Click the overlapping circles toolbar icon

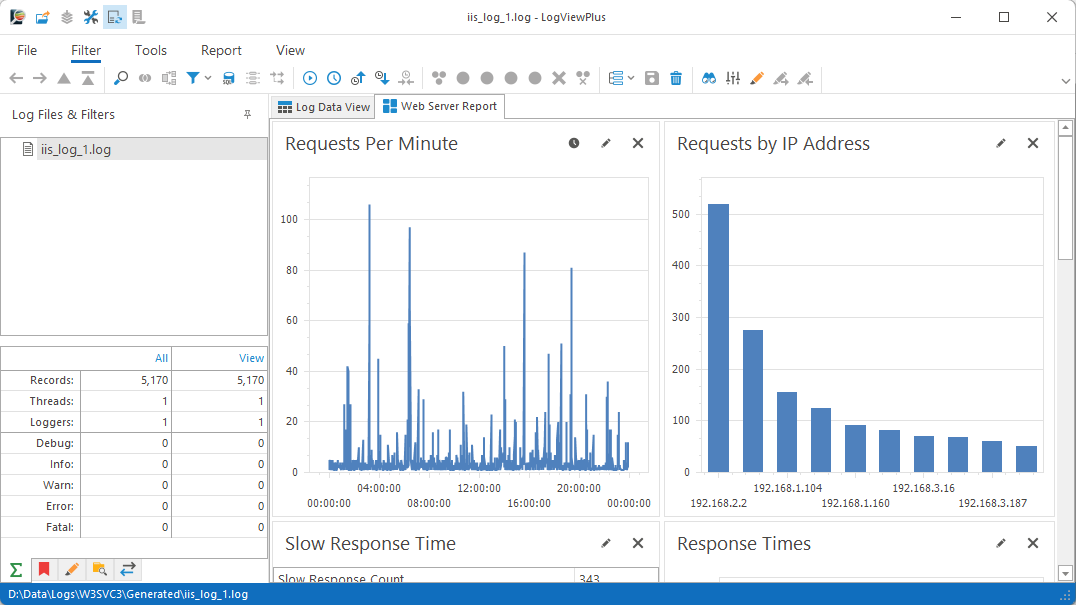(145, 78)
